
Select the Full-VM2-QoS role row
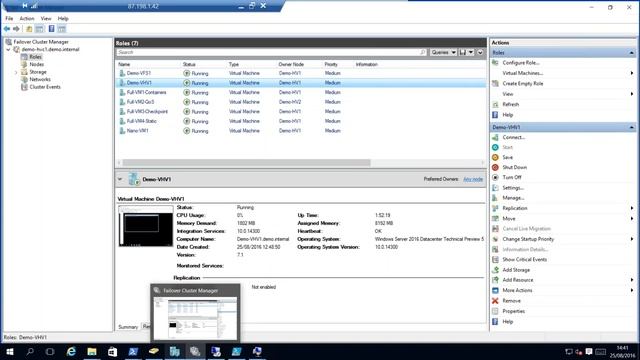tap(301, 102)
